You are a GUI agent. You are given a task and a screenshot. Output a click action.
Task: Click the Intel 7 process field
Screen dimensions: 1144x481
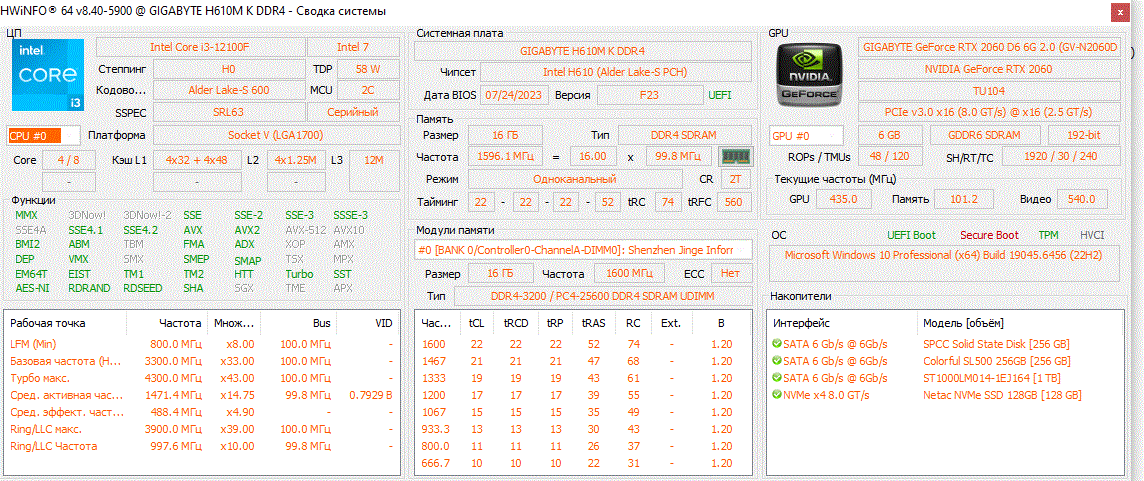click(353, 47)
